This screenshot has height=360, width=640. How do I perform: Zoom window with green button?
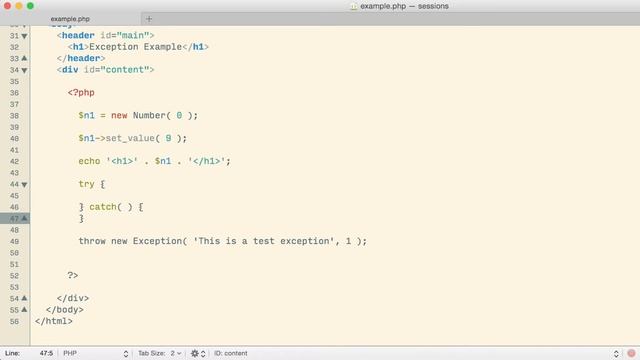point(30,6)
